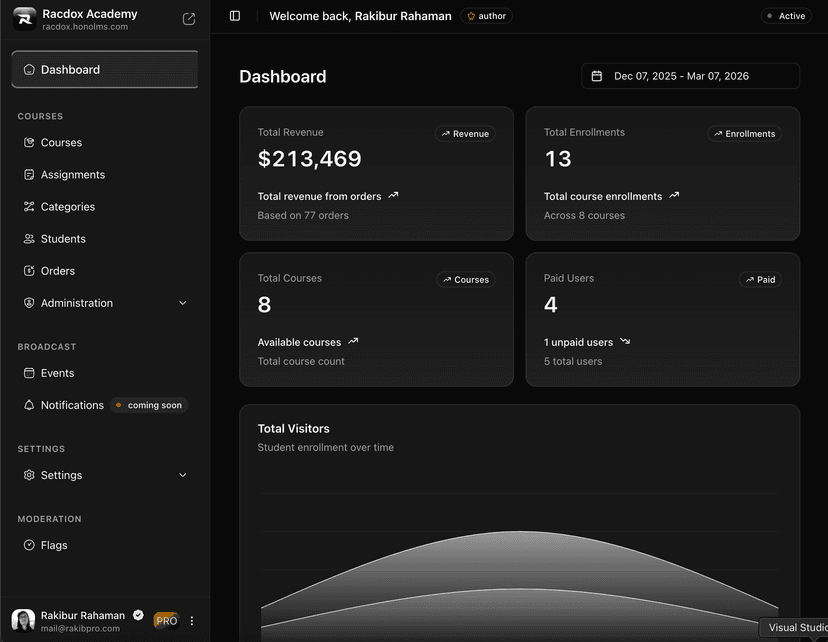Open user options three-dot menu
Viewport: 828px width, 642px height.
192,621
